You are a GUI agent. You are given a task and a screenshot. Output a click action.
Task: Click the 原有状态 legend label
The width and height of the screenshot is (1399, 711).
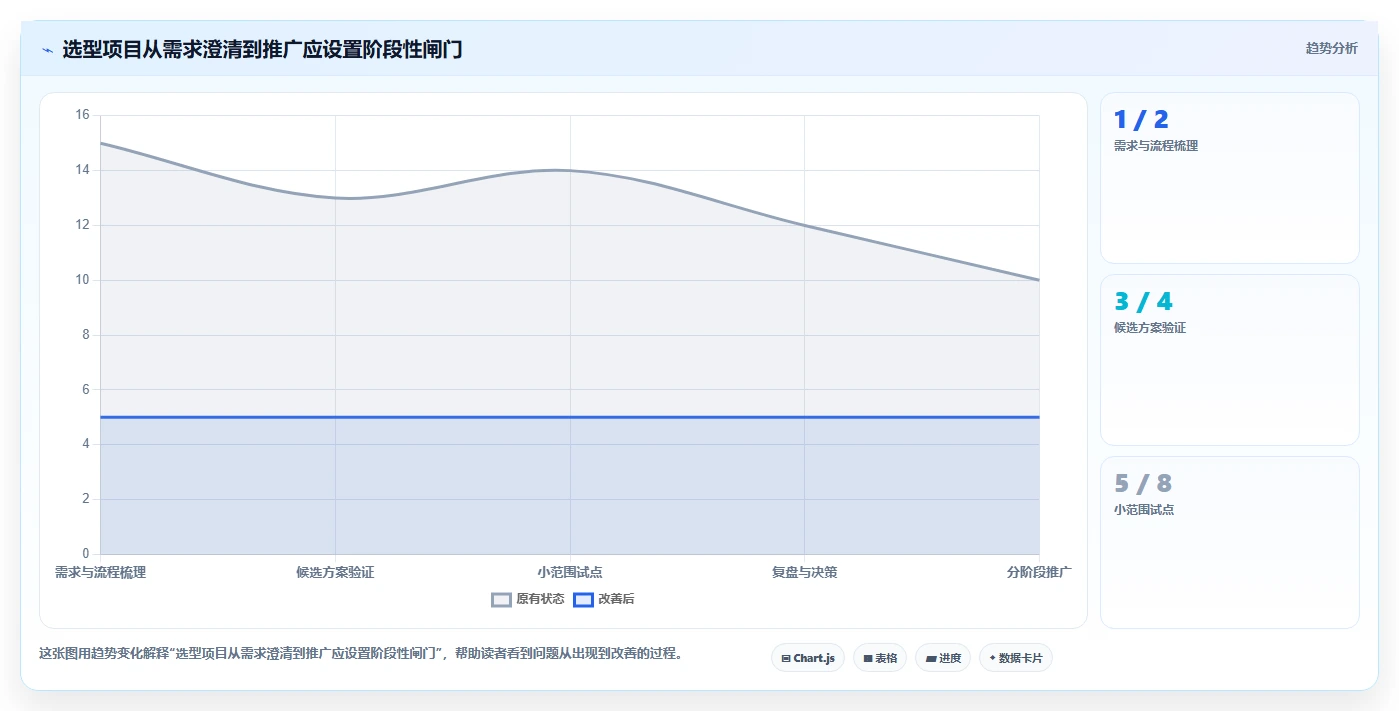tap(540, 600)
